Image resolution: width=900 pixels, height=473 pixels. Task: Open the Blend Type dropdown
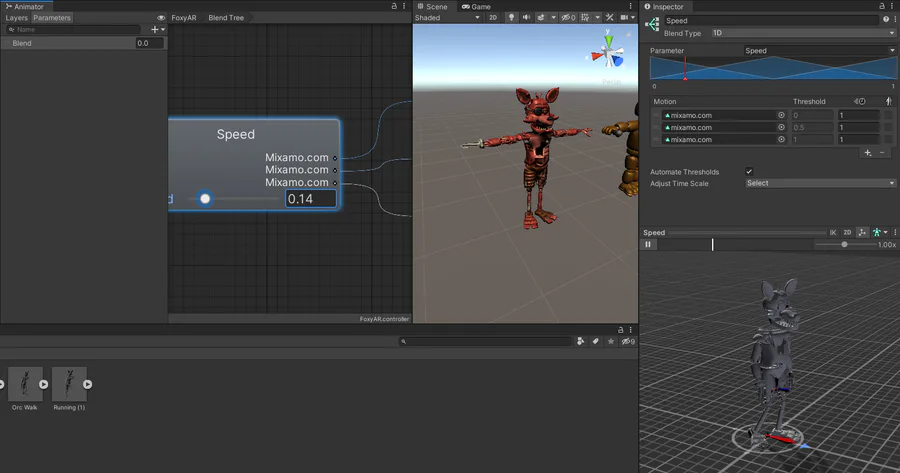pos(803,33)
